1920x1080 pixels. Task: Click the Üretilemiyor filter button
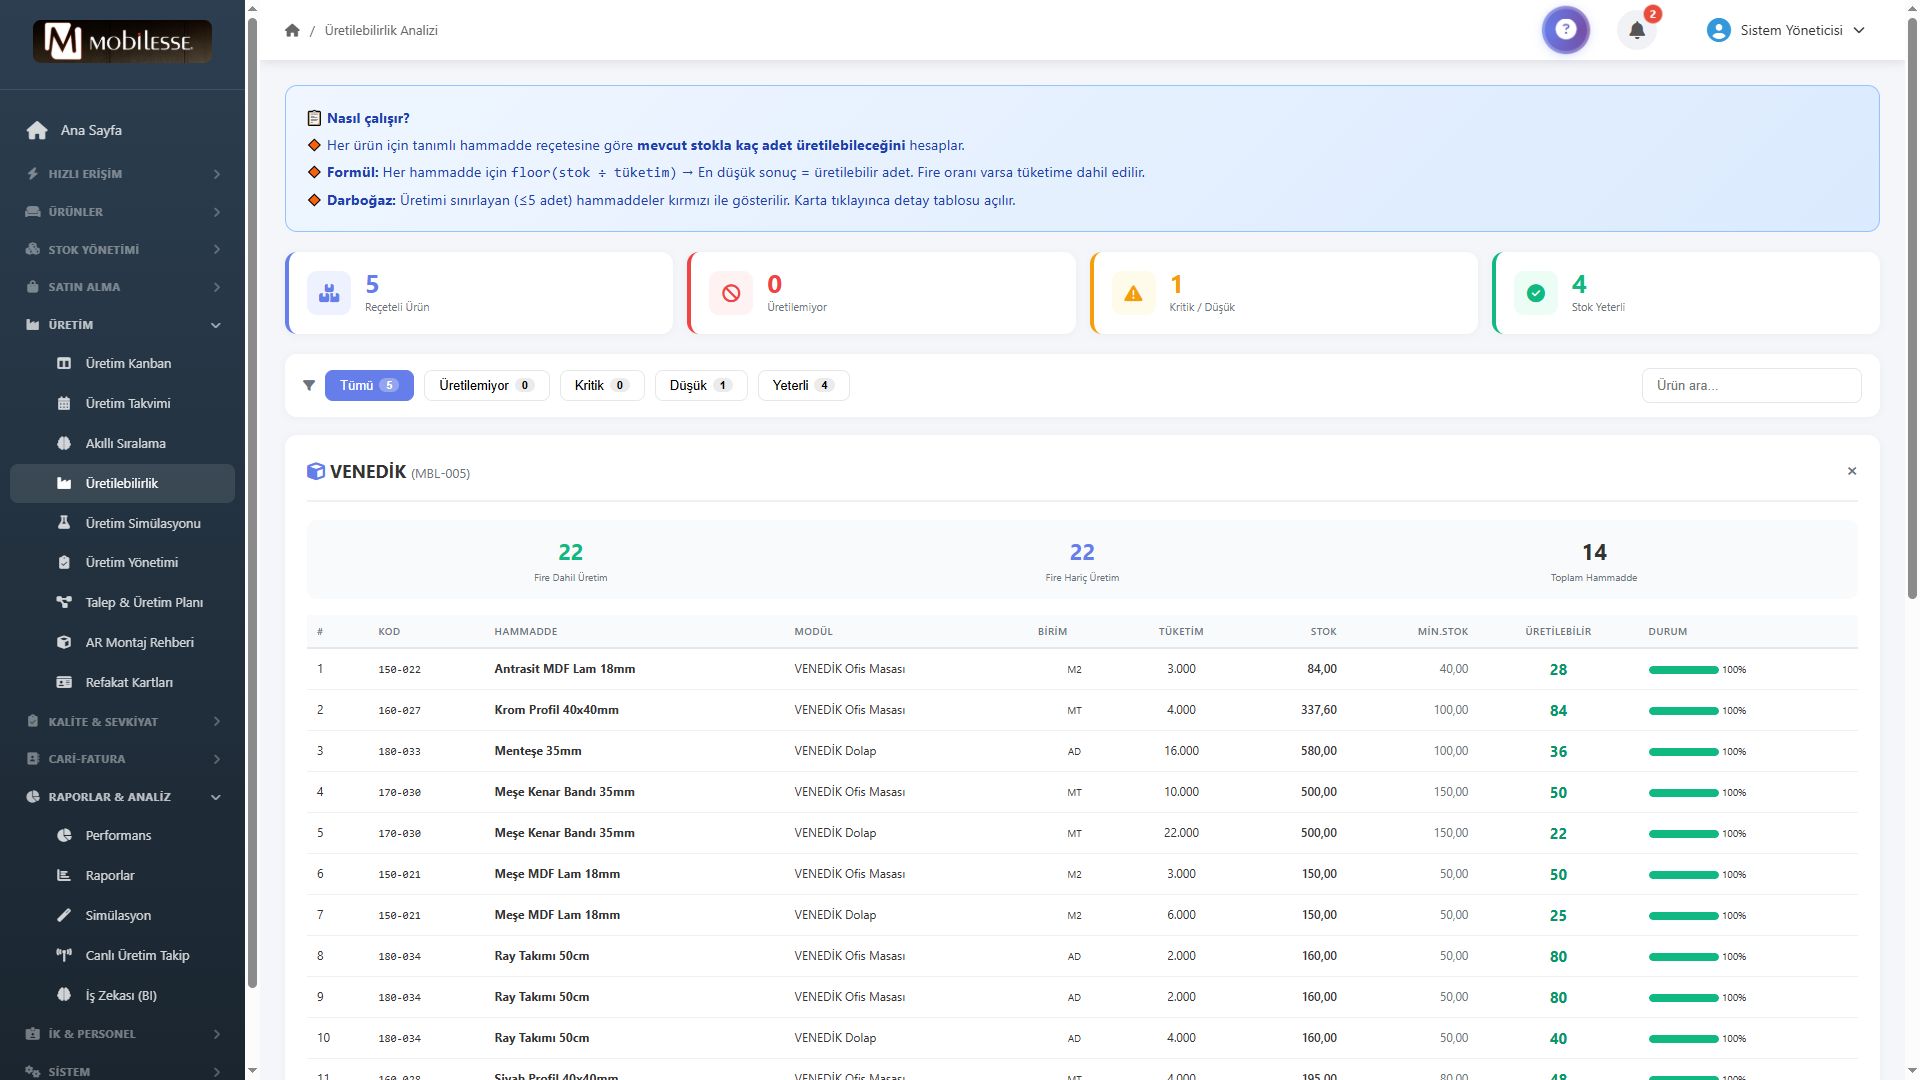(486, 385)
